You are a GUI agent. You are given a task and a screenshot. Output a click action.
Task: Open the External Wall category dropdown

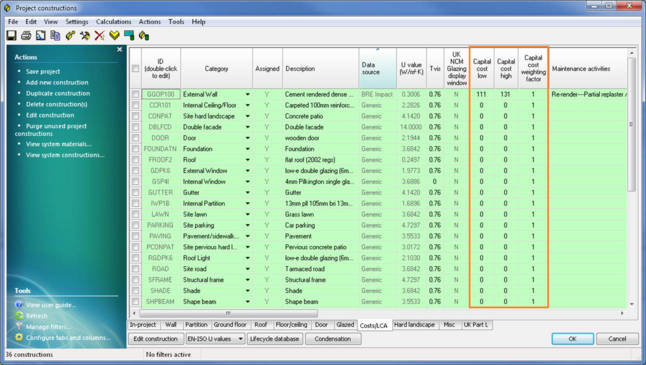248,94
